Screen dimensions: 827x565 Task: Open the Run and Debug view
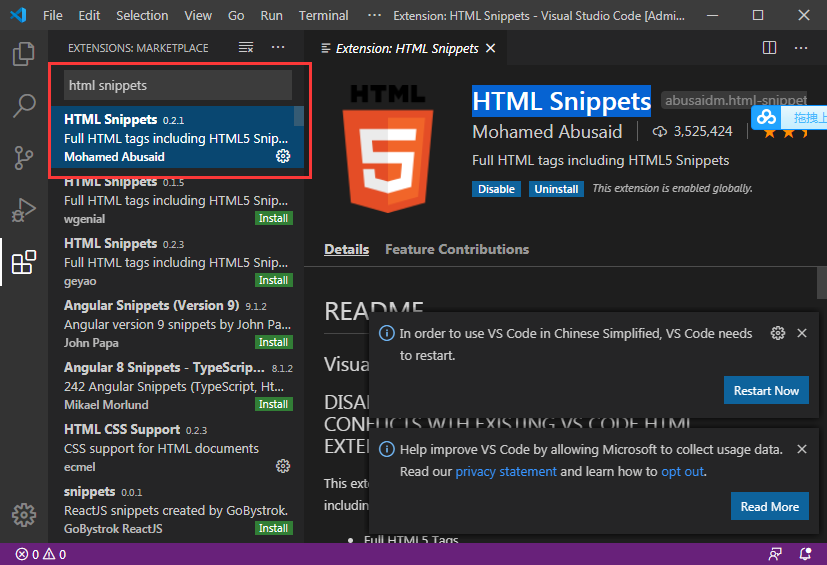click(x=23, y=209)
